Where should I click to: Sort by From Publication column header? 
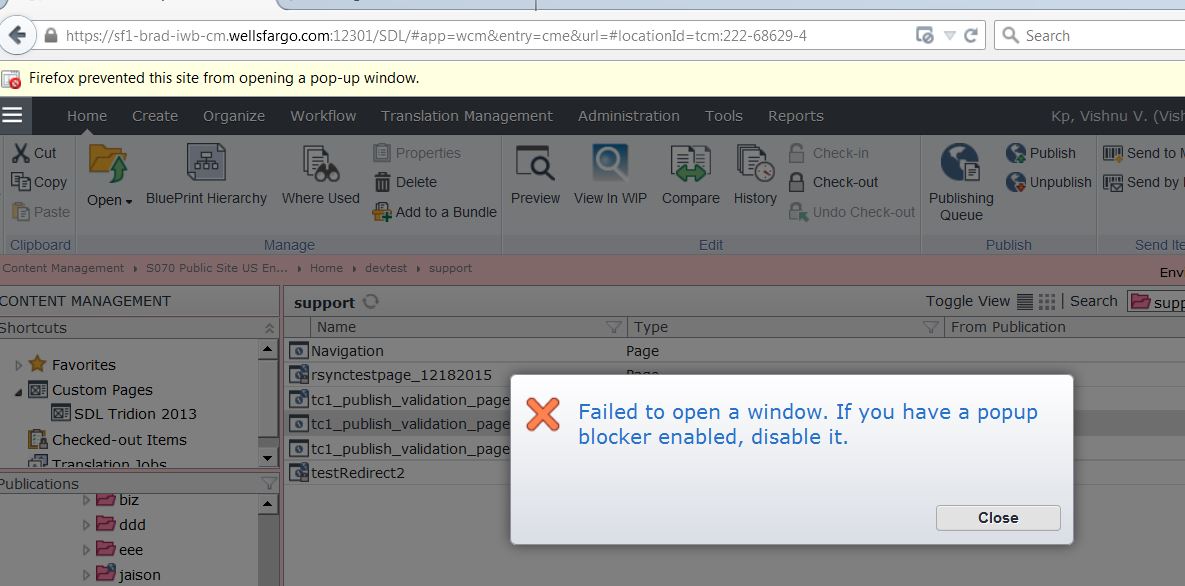coord(1008,327)
